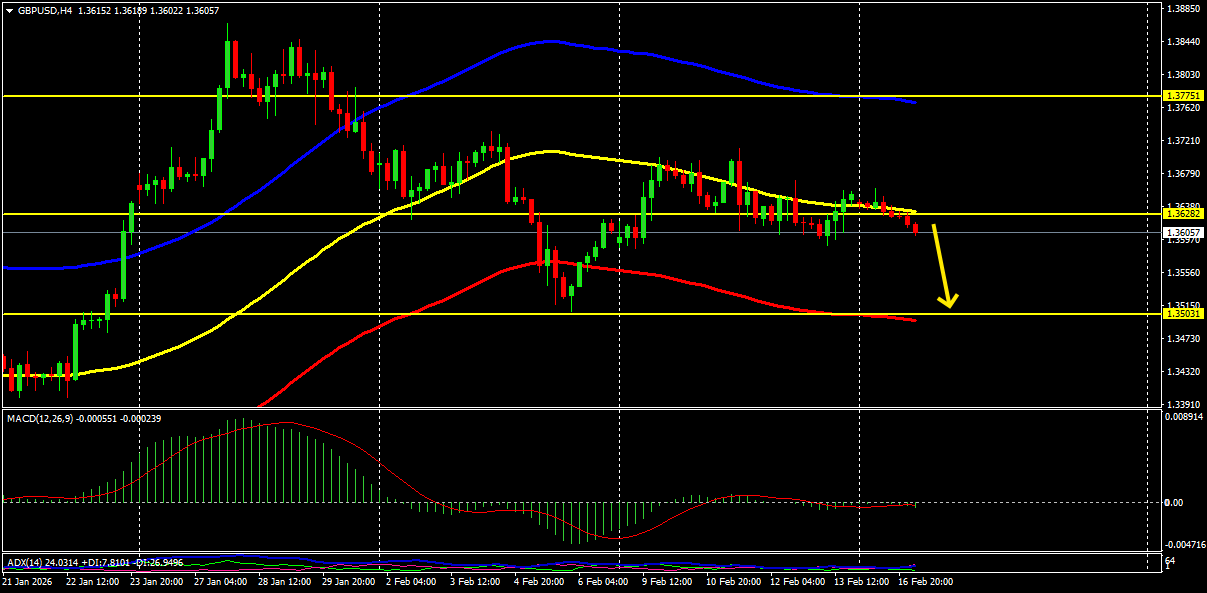
Task: Open the one-click trading arrow beside GBPUSD,H4
Action: 9,10
